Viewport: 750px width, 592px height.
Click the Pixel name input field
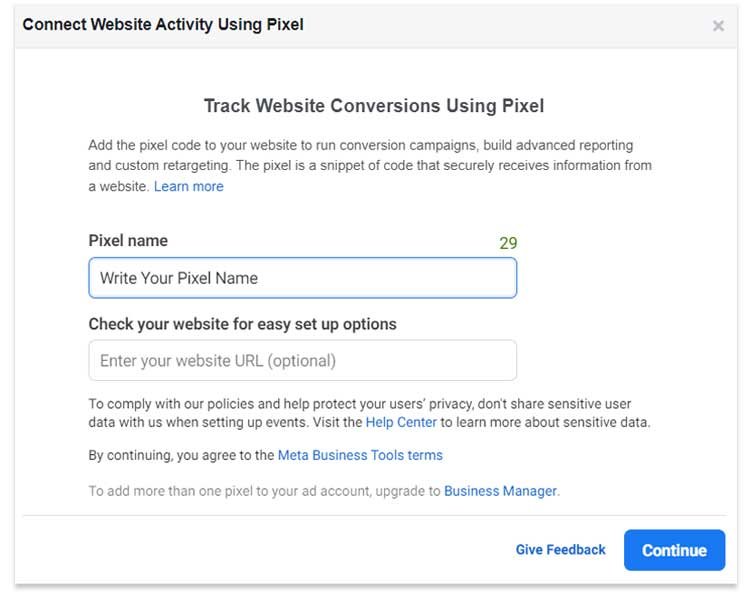(x=302, y=278)
